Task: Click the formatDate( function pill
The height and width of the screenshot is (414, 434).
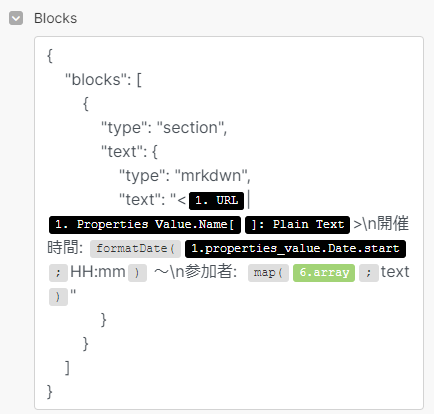Action: coord(135,248)
